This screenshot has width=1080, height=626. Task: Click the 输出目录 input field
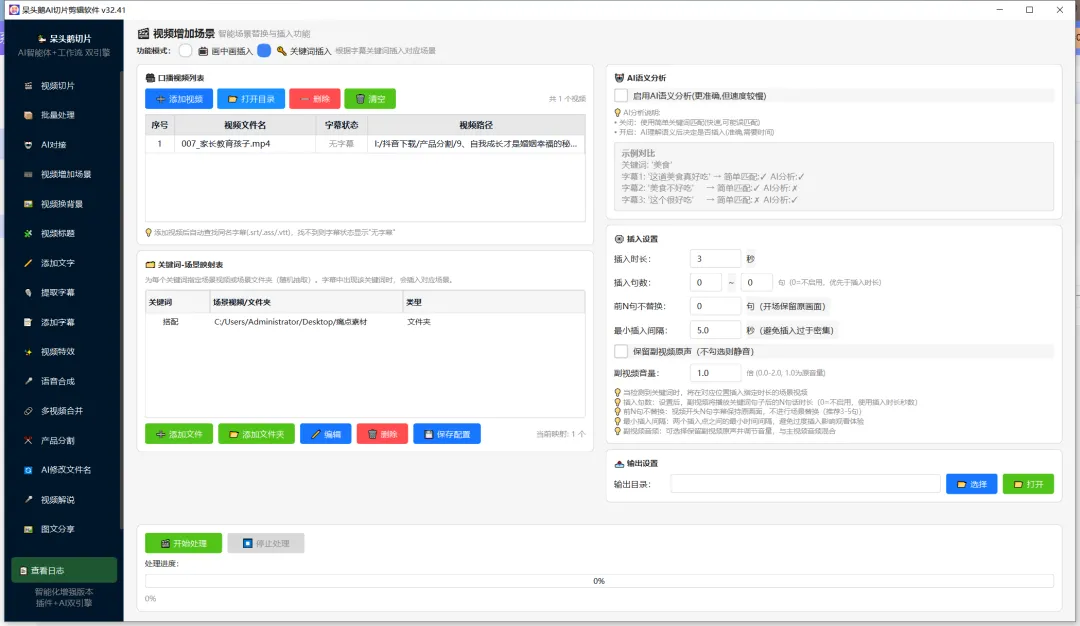(805, 484)
